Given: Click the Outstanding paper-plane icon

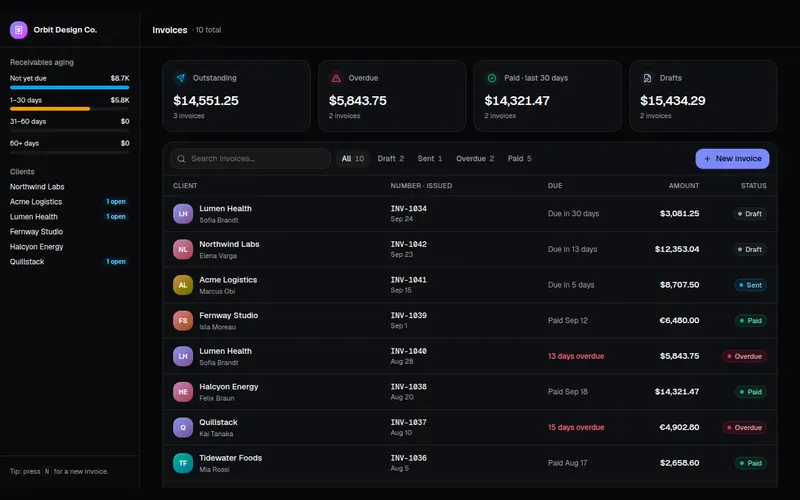Looking at the screenshot, I should click(x=181, y=78).
